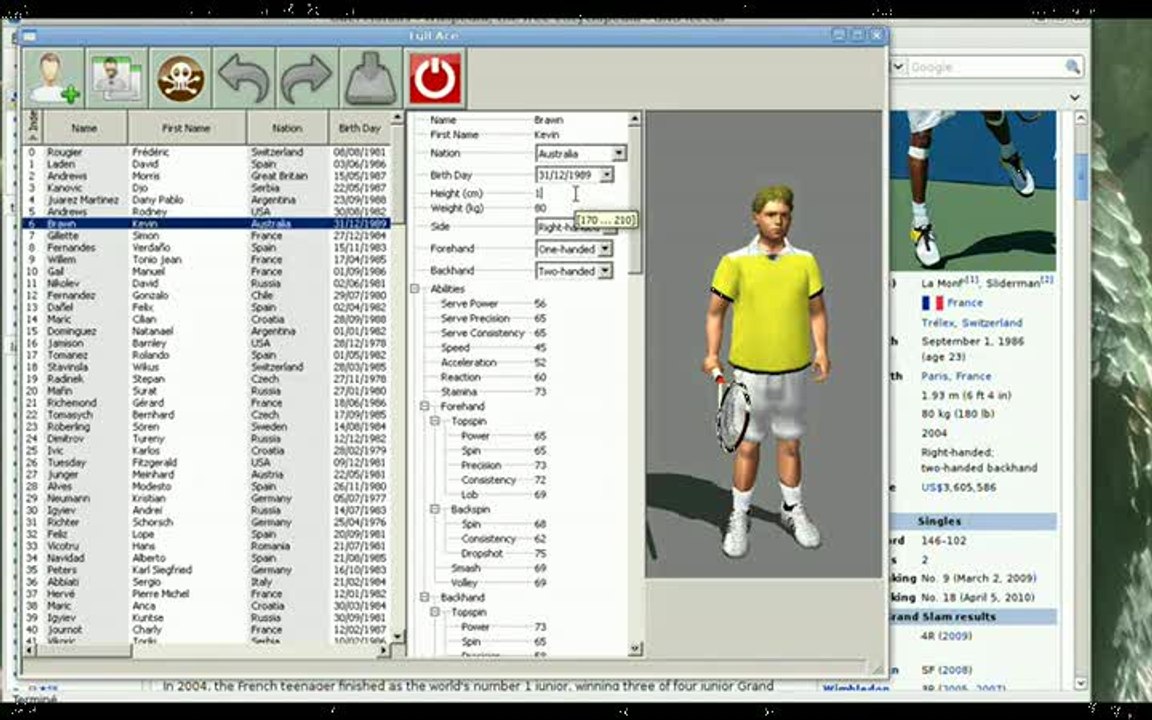Click the red power quit icon
Image resolution: width=1152 pixels, height=720 pixels.
[x=436, y=78]
